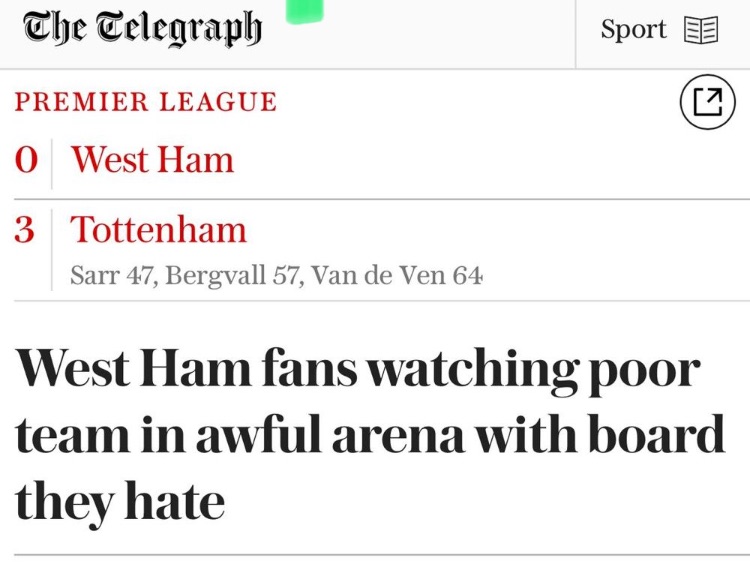Click the West Ham team name
Screen dimensions: 750x564
pyautogui.click(x=152, y=160)
